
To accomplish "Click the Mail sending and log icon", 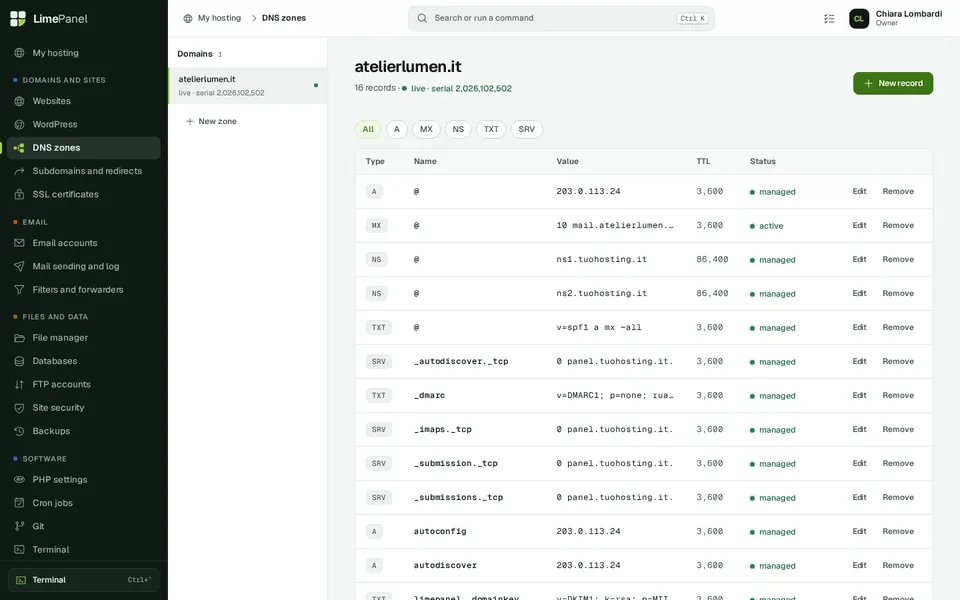I will pyautogui.click(x=19, y=266).
